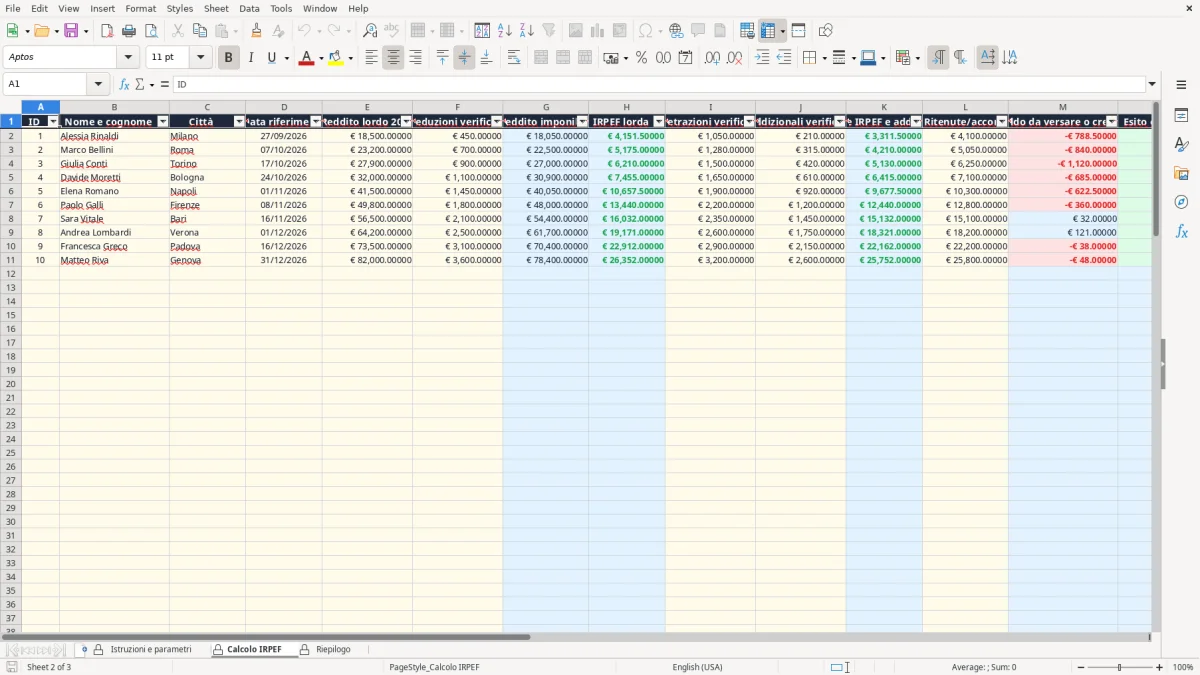
Task: Open the Tools menu
Action: [x=281, y=8]
